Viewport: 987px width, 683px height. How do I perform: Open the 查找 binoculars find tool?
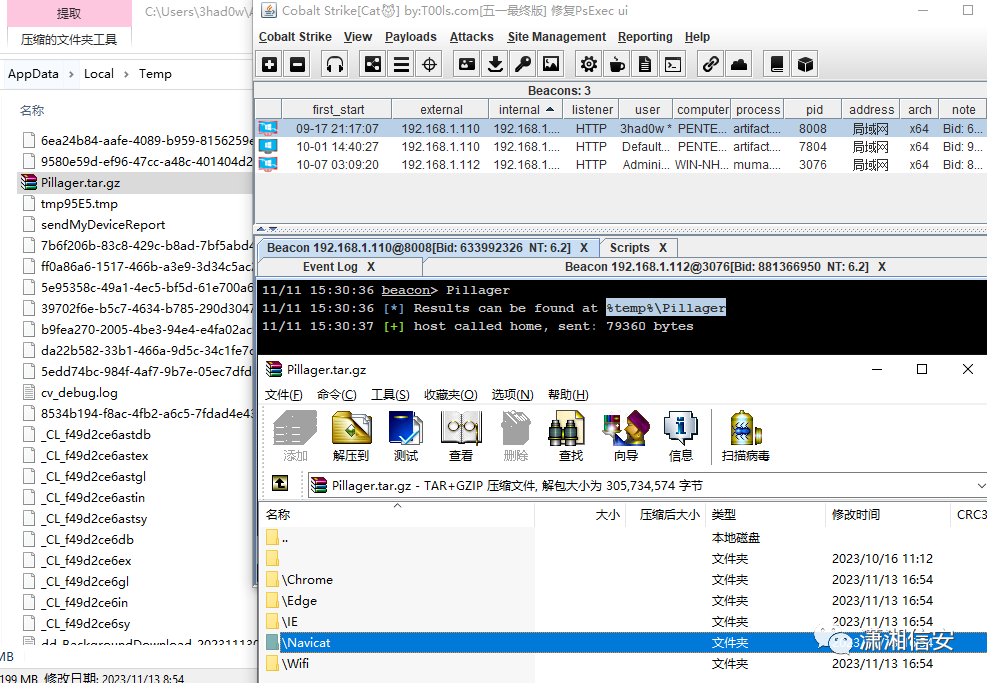(x=570, y=436)
